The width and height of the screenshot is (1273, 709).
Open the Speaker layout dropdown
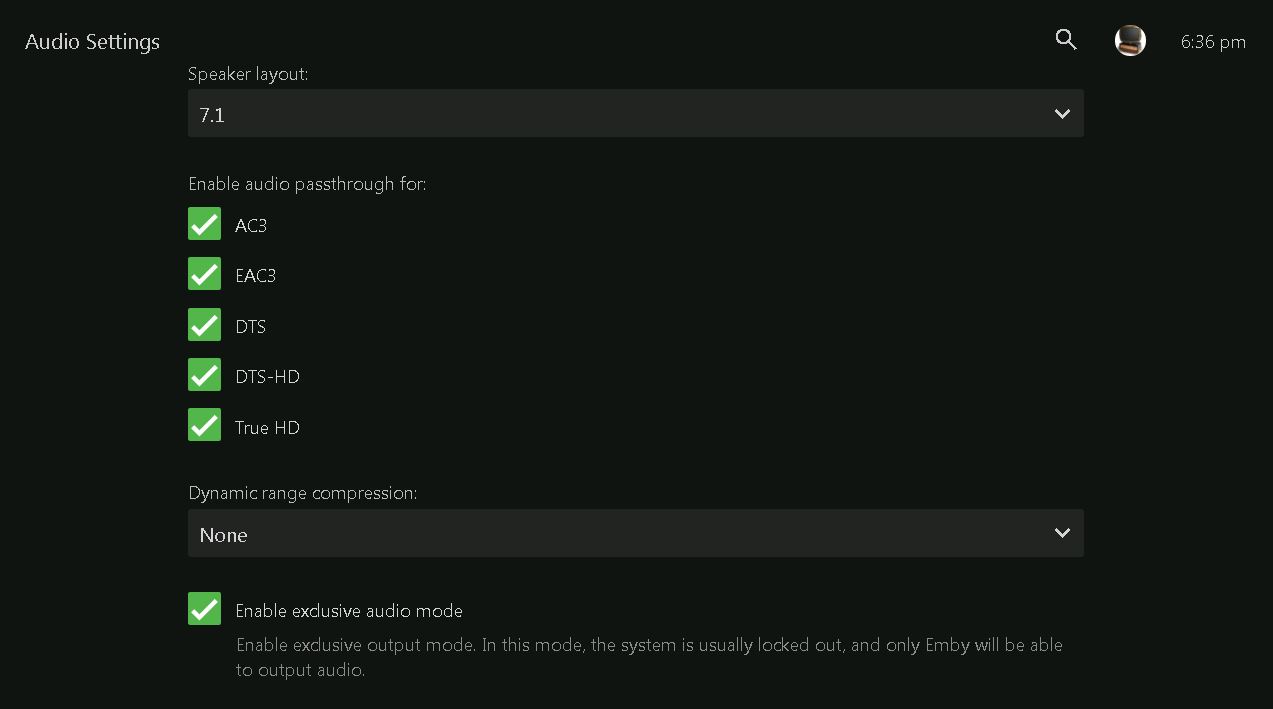[x=636, y=113]
